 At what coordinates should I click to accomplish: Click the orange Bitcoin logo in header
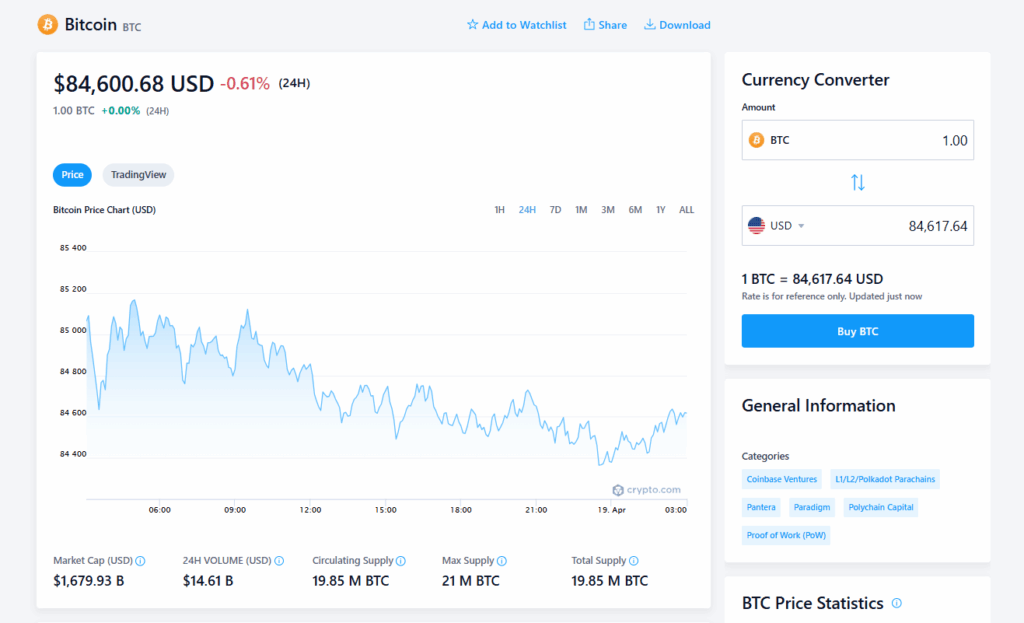click(47, 24)
